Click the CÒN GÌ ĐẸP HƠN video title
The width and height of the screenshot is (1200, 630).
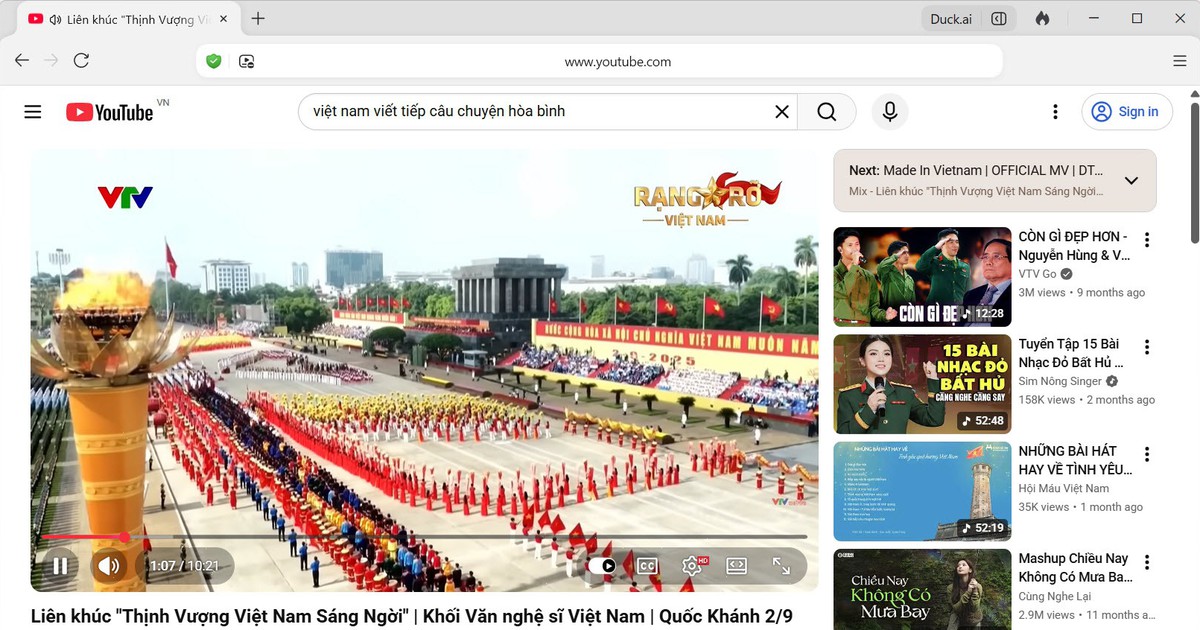pos(1074,246)
